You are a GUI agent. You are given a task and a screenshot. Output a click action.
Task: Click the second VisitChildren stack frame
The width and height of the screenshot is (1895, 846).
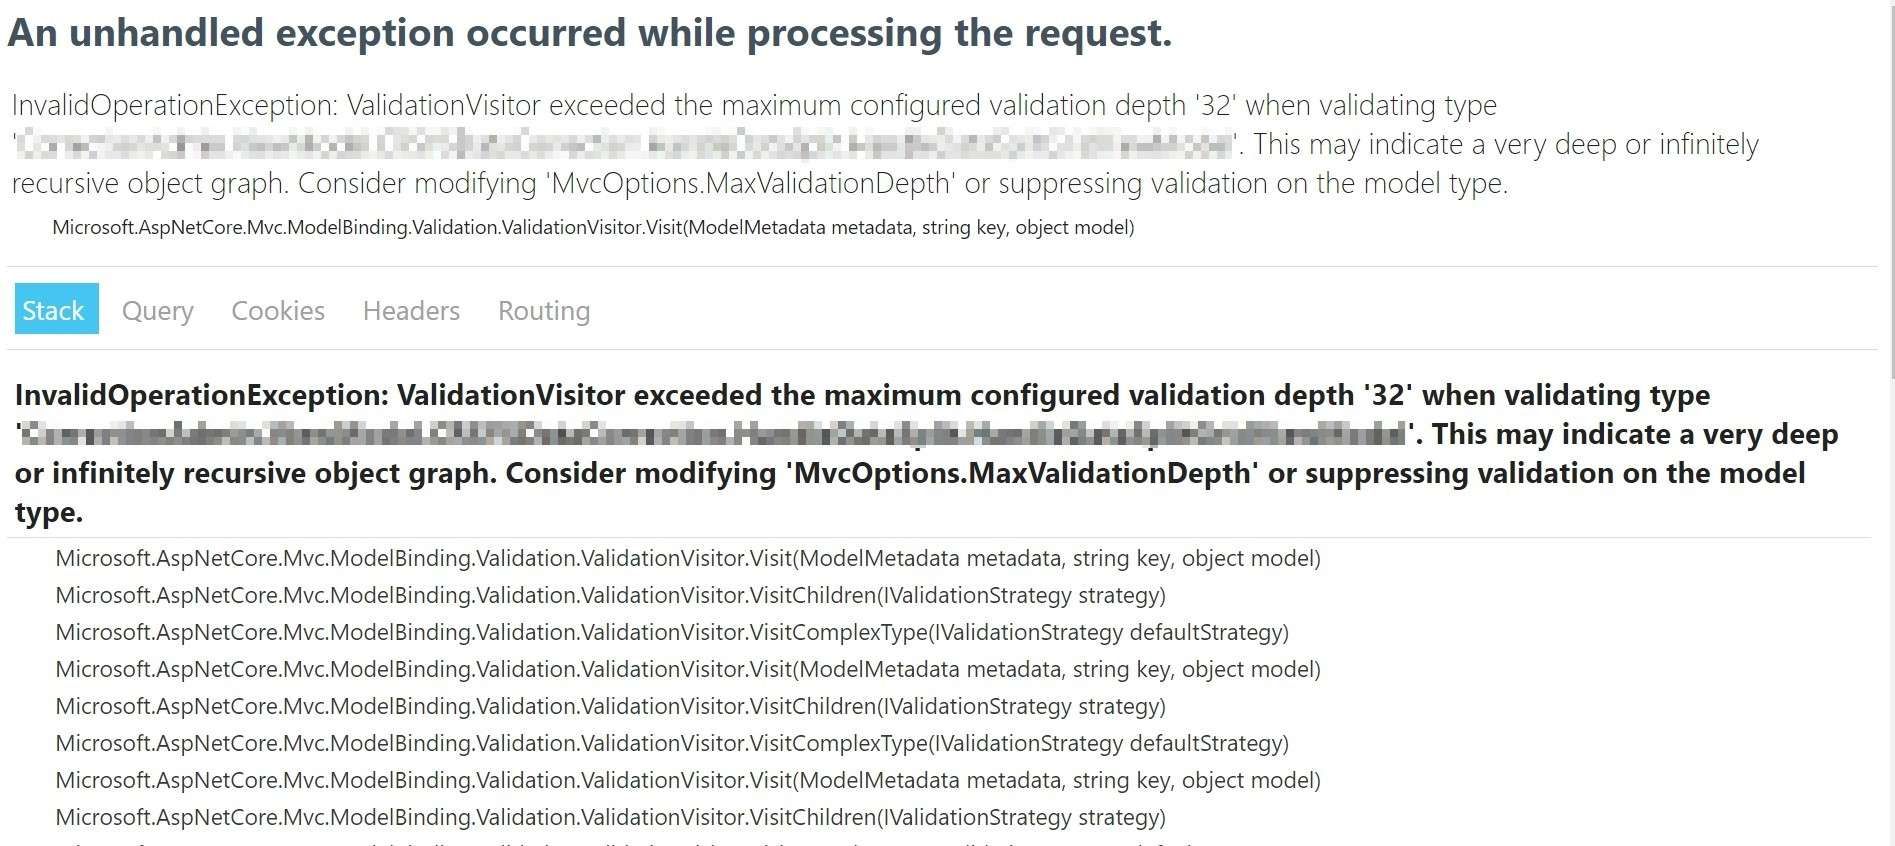(611, 706)
